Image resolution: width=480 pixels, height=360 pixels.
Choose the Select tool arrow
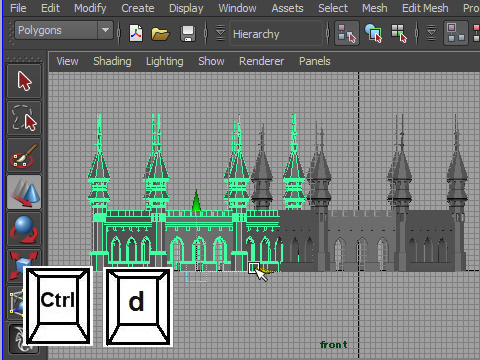pos(24,81)
